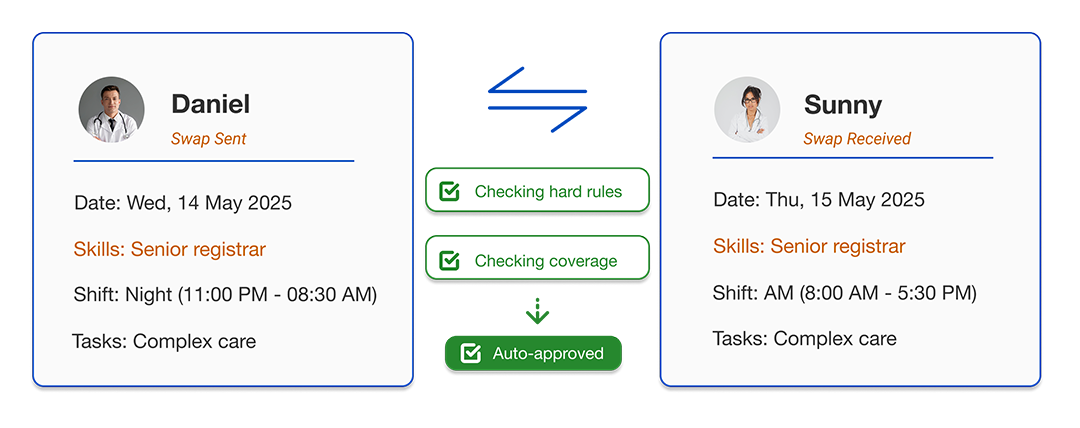Click the Swap Received status label
The height and width of the screenshot is (428, 1080).
click(x=857, y=139)
